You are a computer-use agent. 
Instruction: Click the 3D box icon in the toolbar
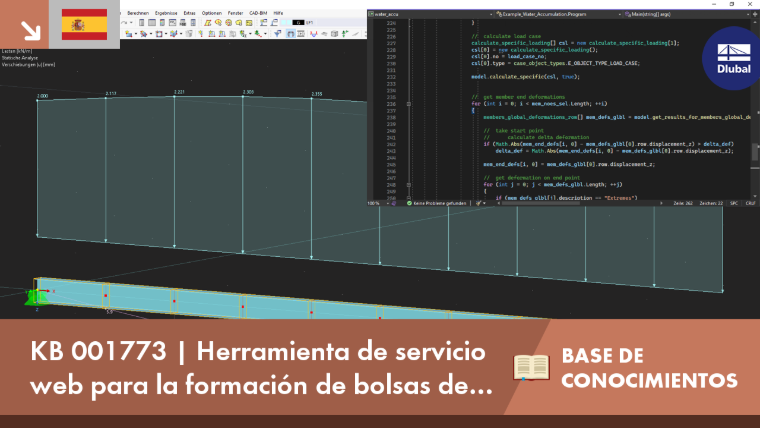click(334, 33)
